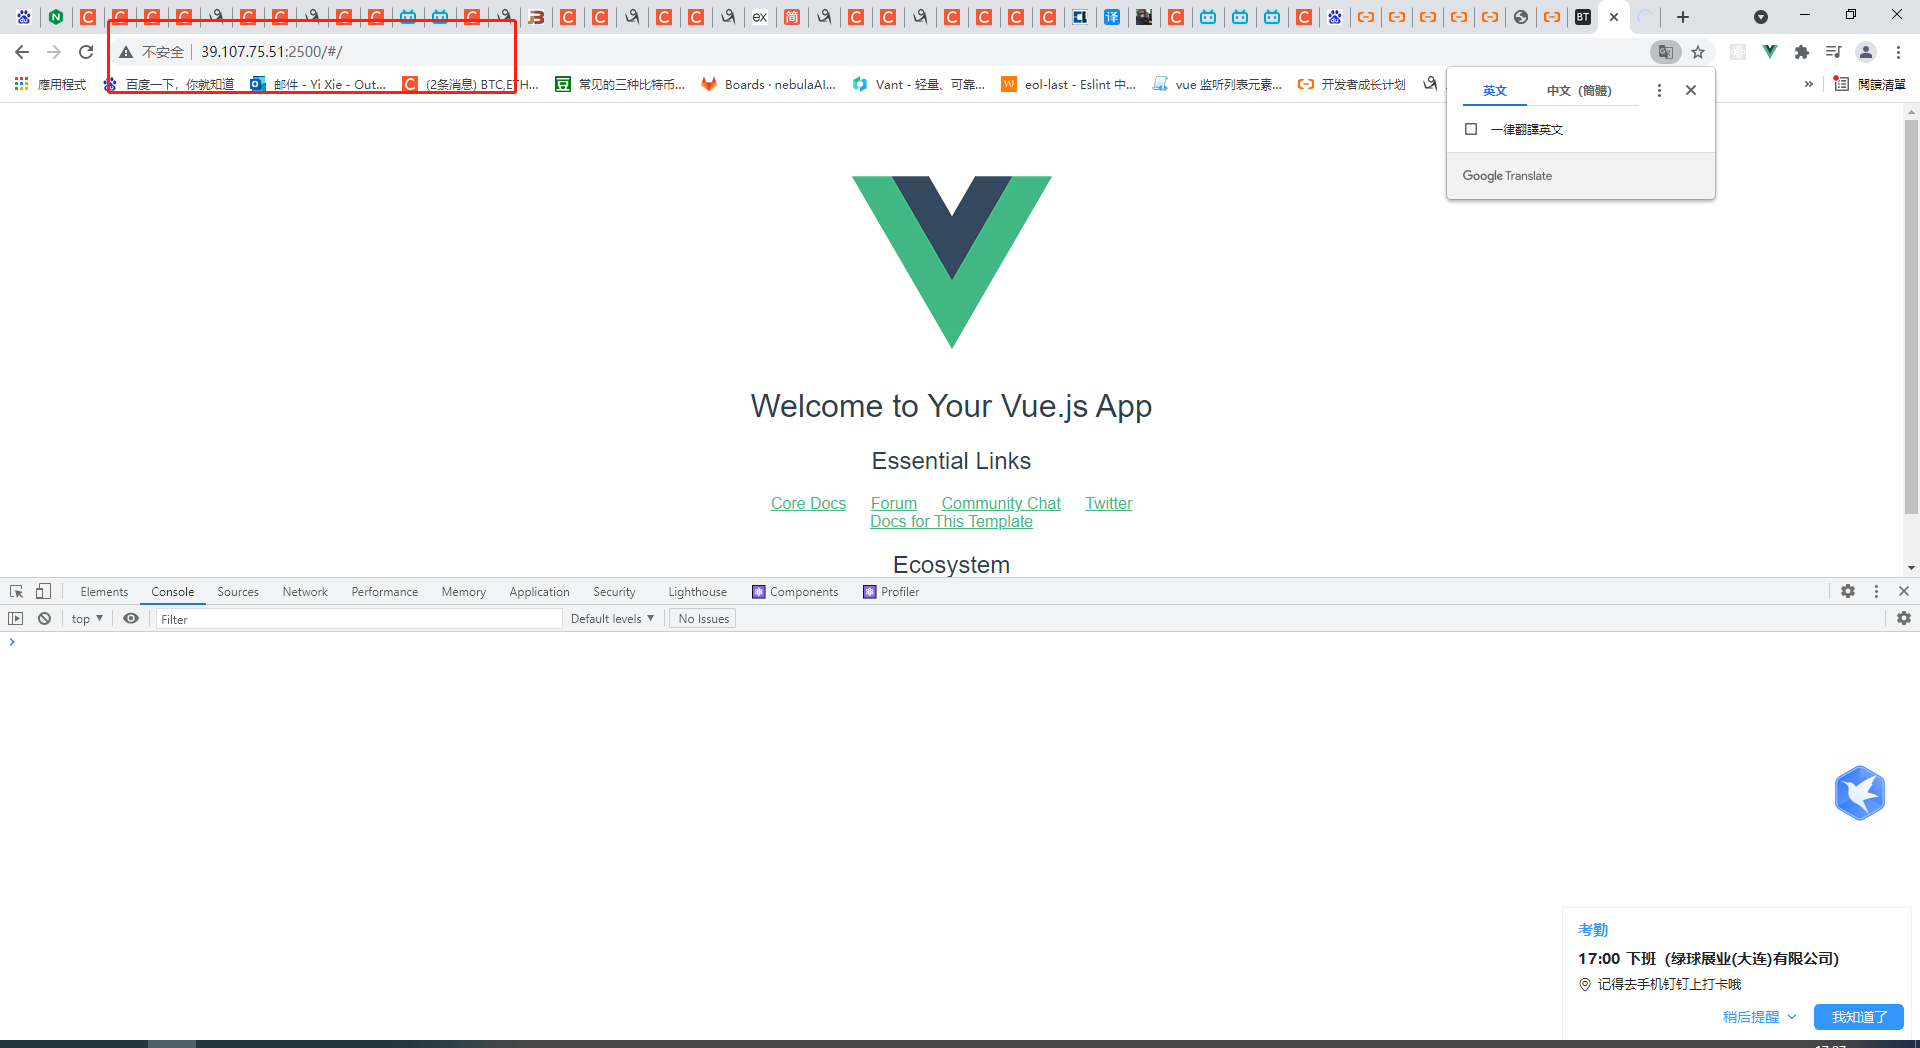Show hidden bookmarks with the overflow chevron
The height and width of the screenshot is (1048, 1920).
[x=1808, y=84]
